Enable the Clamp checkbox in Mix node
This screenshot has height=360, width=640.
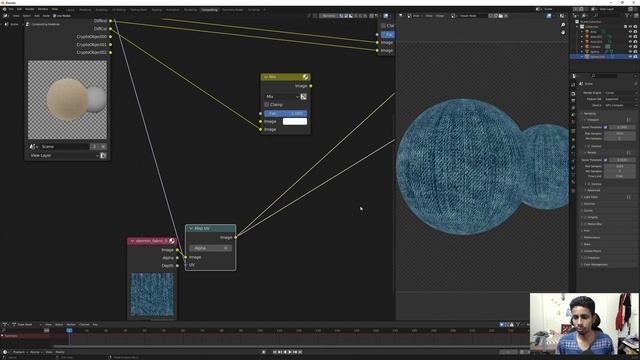coord(267,105)
